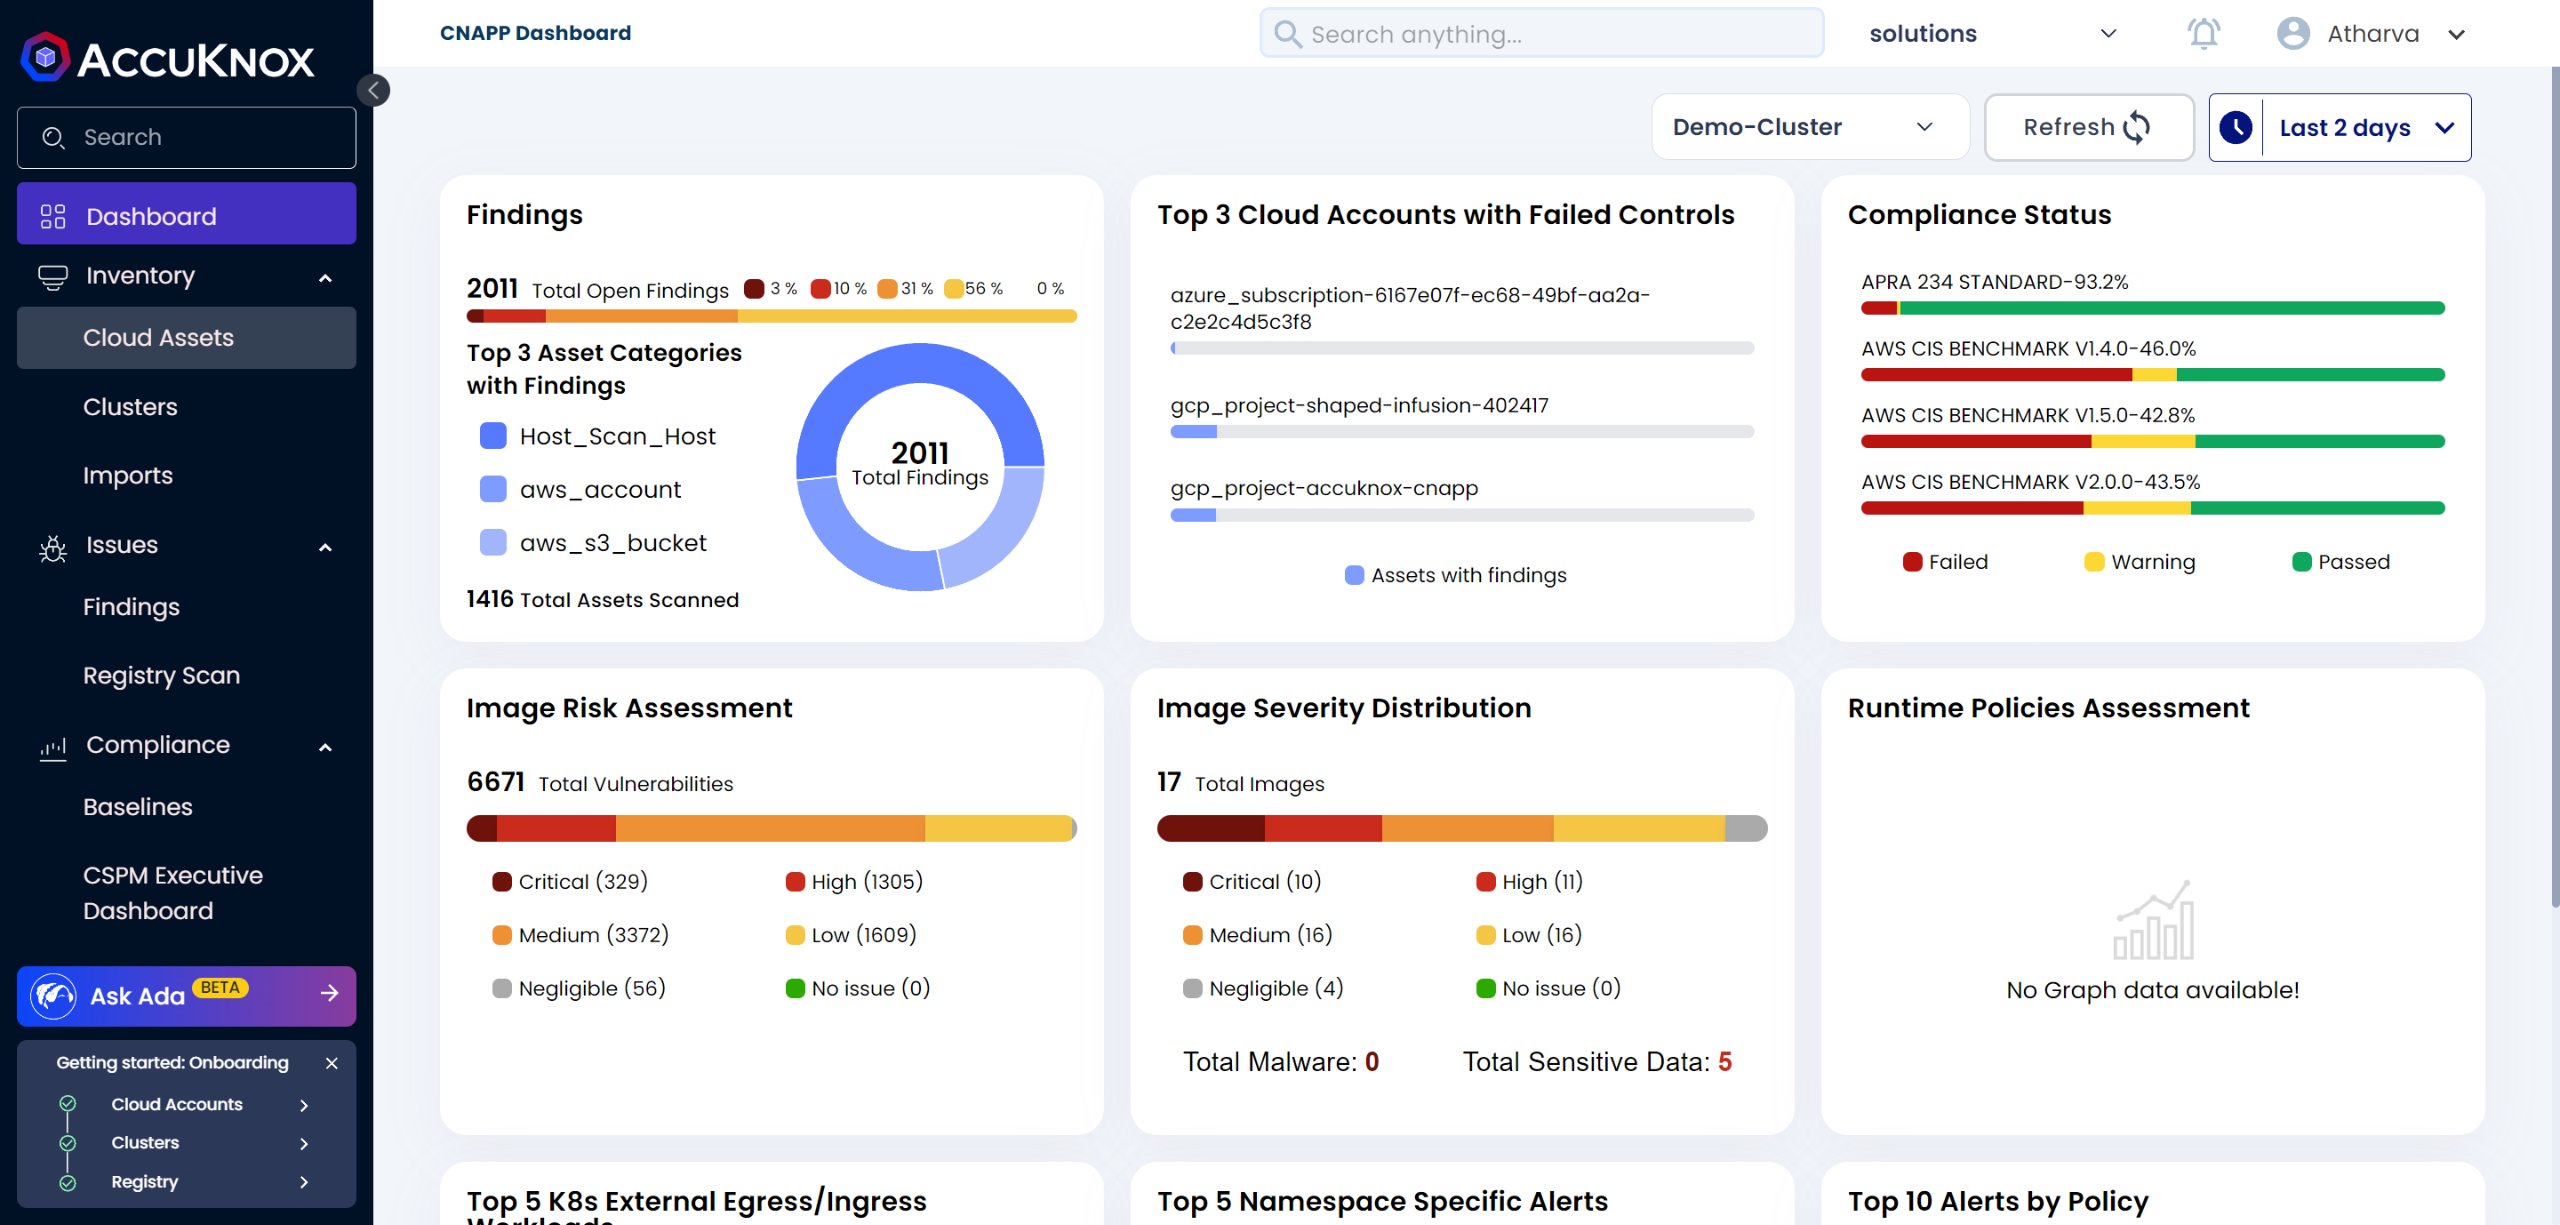Image resolution: width=2560 pixels, height=1225 pixels.
Task: Click the APRA 234 Standard compliance bar
Action: [x=2152, y=308]
